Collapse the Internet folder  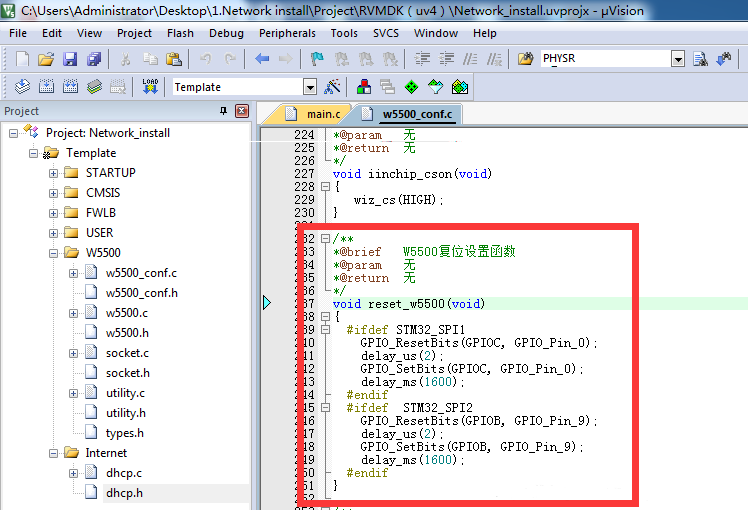(x=53, y=453)
